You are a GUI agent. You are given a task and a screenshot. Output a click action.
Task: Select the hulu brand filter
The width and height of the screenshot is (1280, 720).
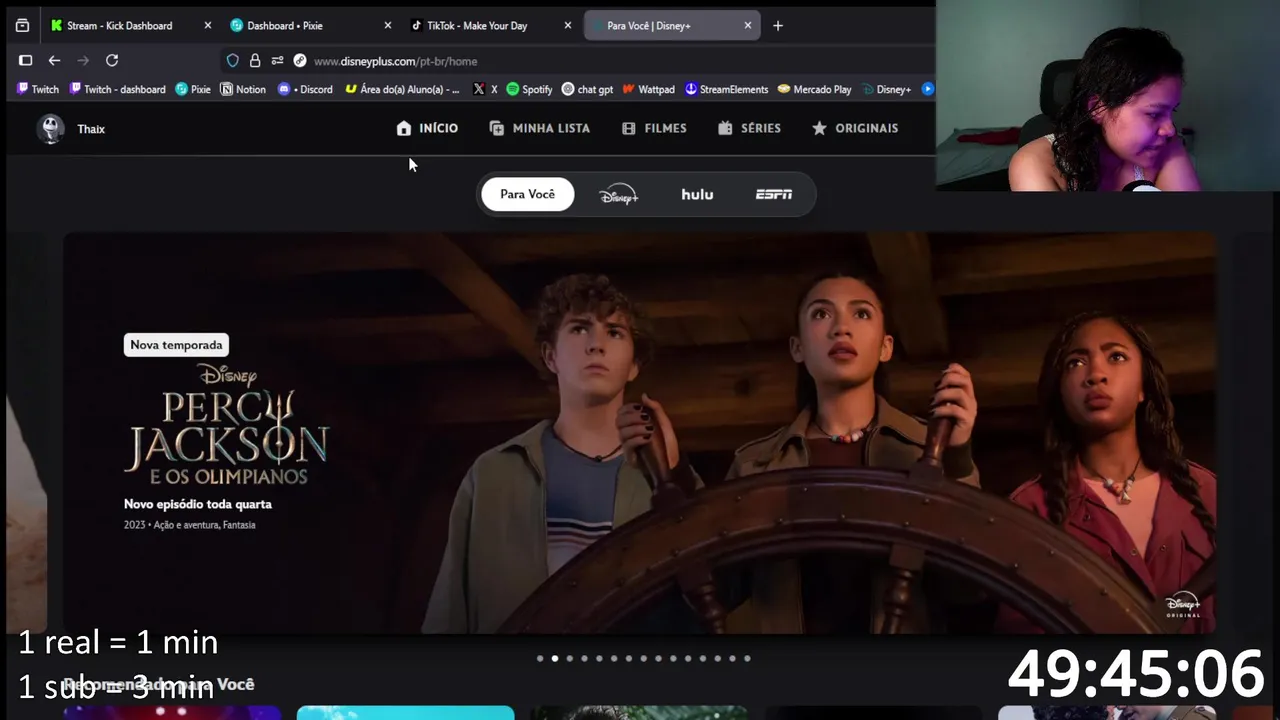point(697,194)
